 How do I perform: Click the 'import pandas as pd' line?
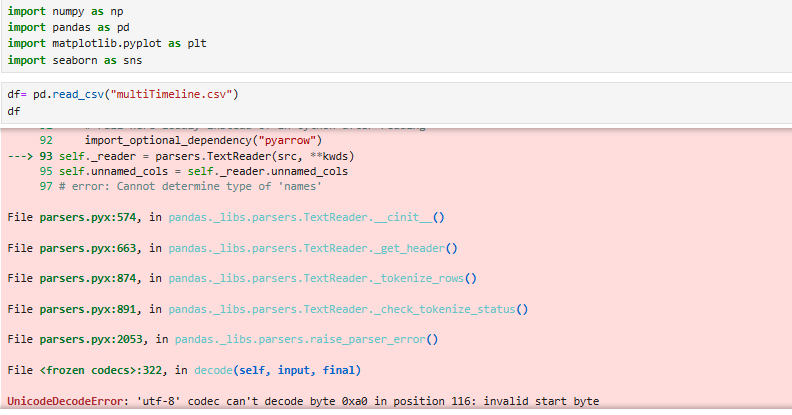(x=68, y=27)
